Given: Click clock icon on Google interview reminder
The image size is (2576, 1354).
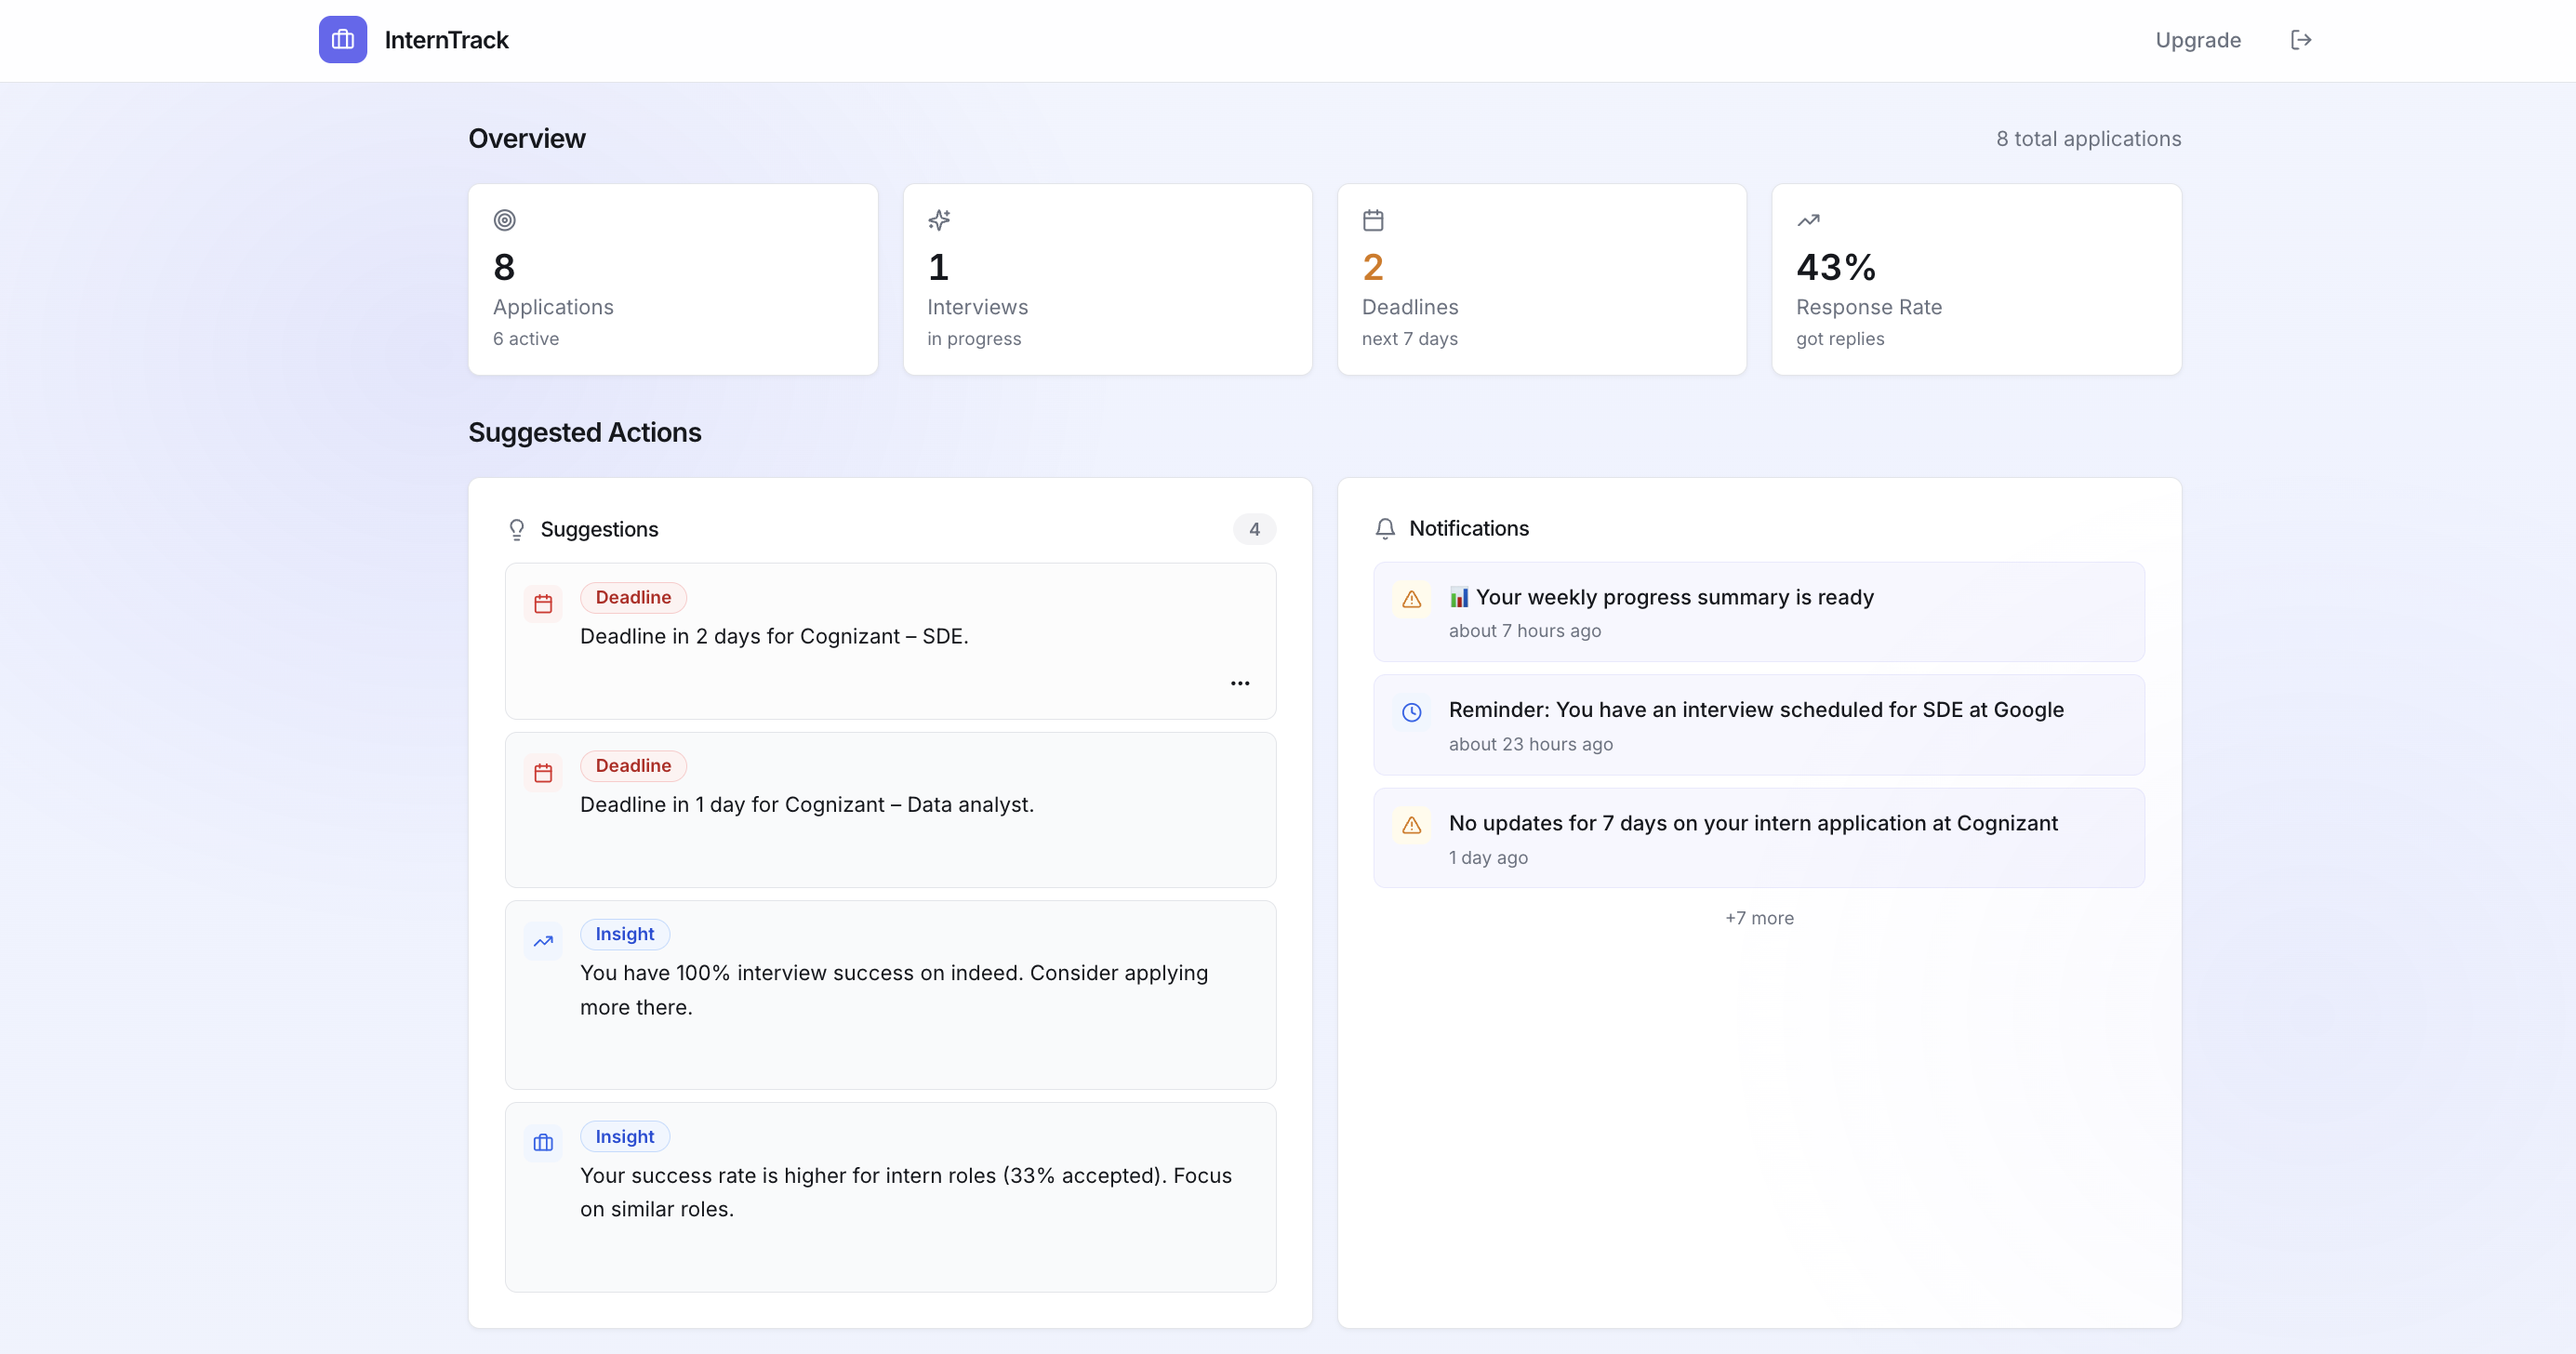Looking at the screenshot, I should click(x=1411, y=712).
